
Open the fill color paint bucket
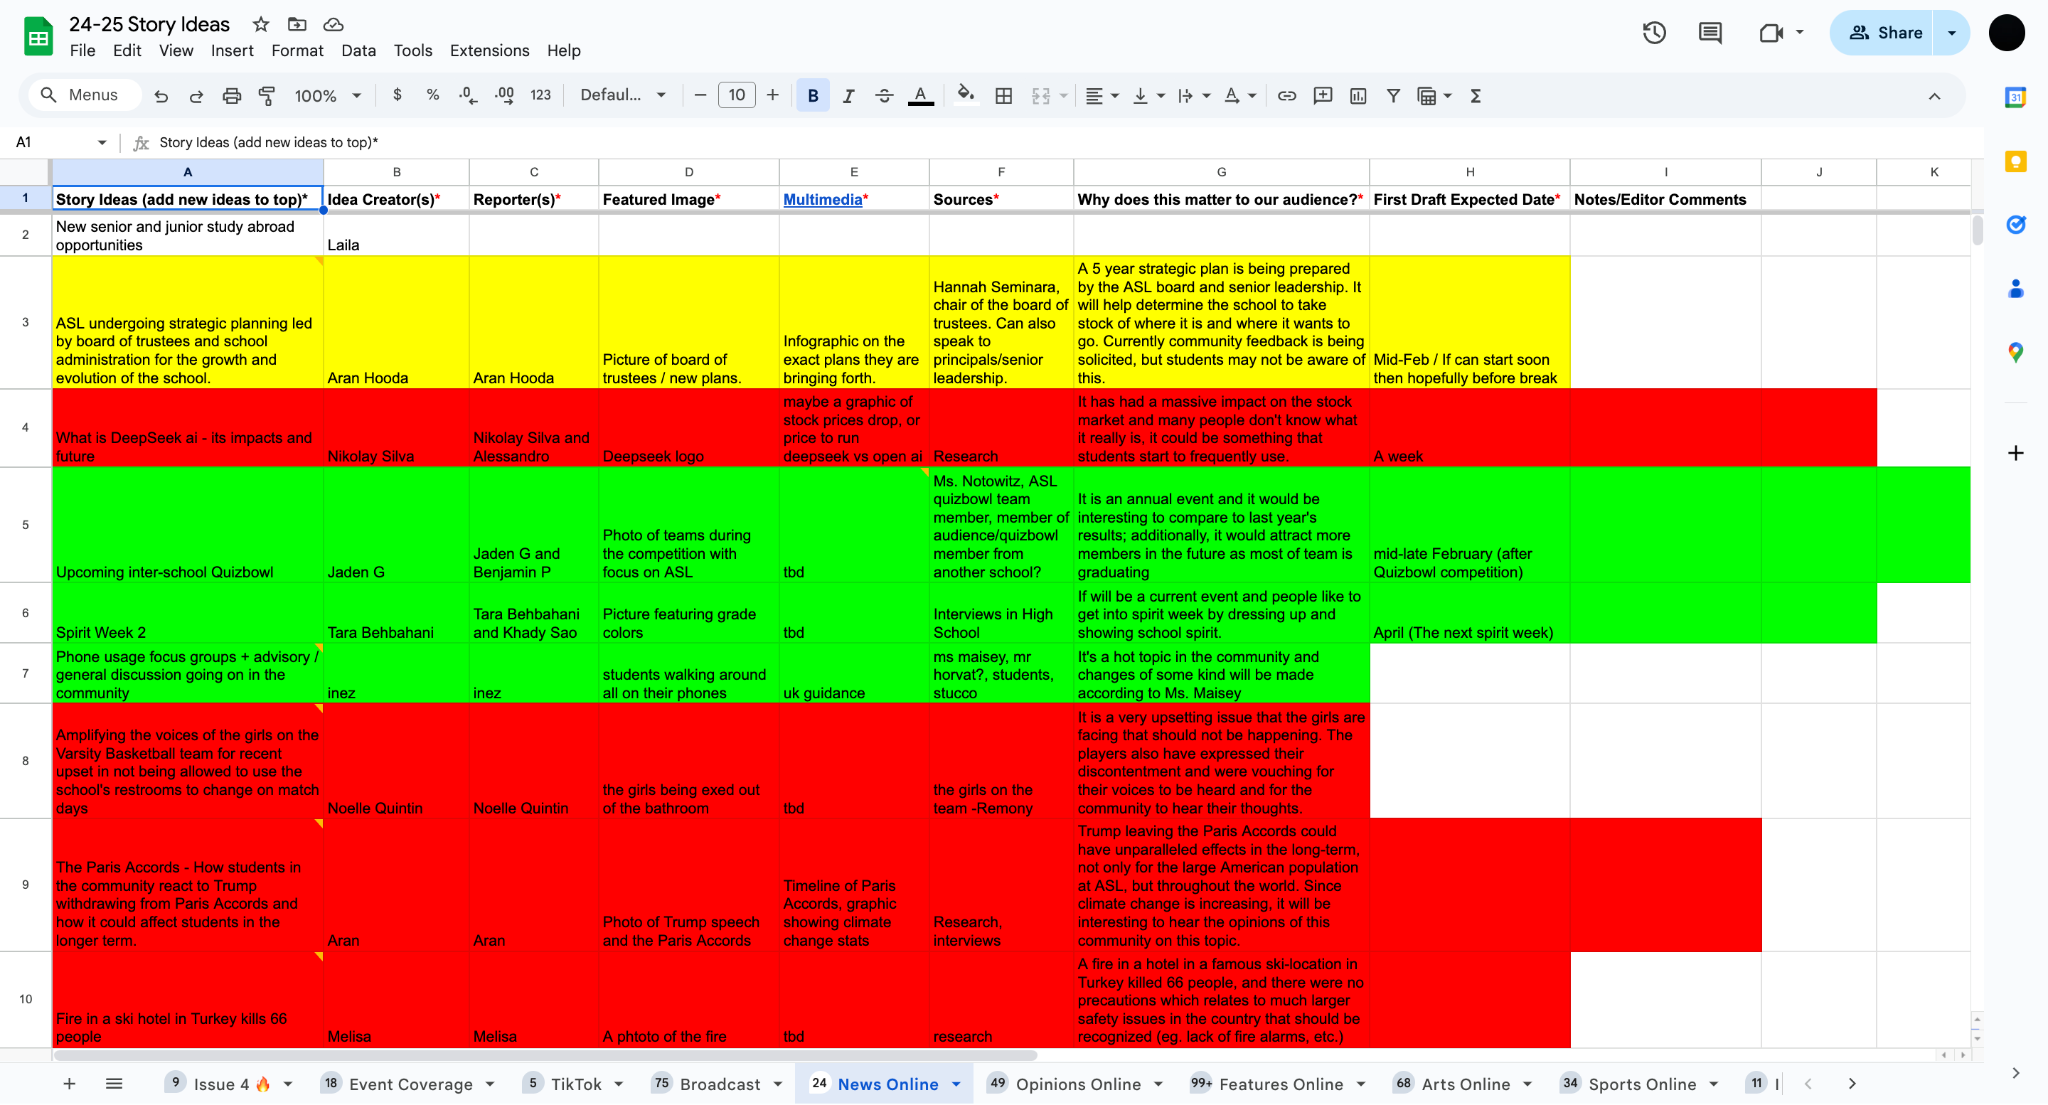click(x=965, y=96)
